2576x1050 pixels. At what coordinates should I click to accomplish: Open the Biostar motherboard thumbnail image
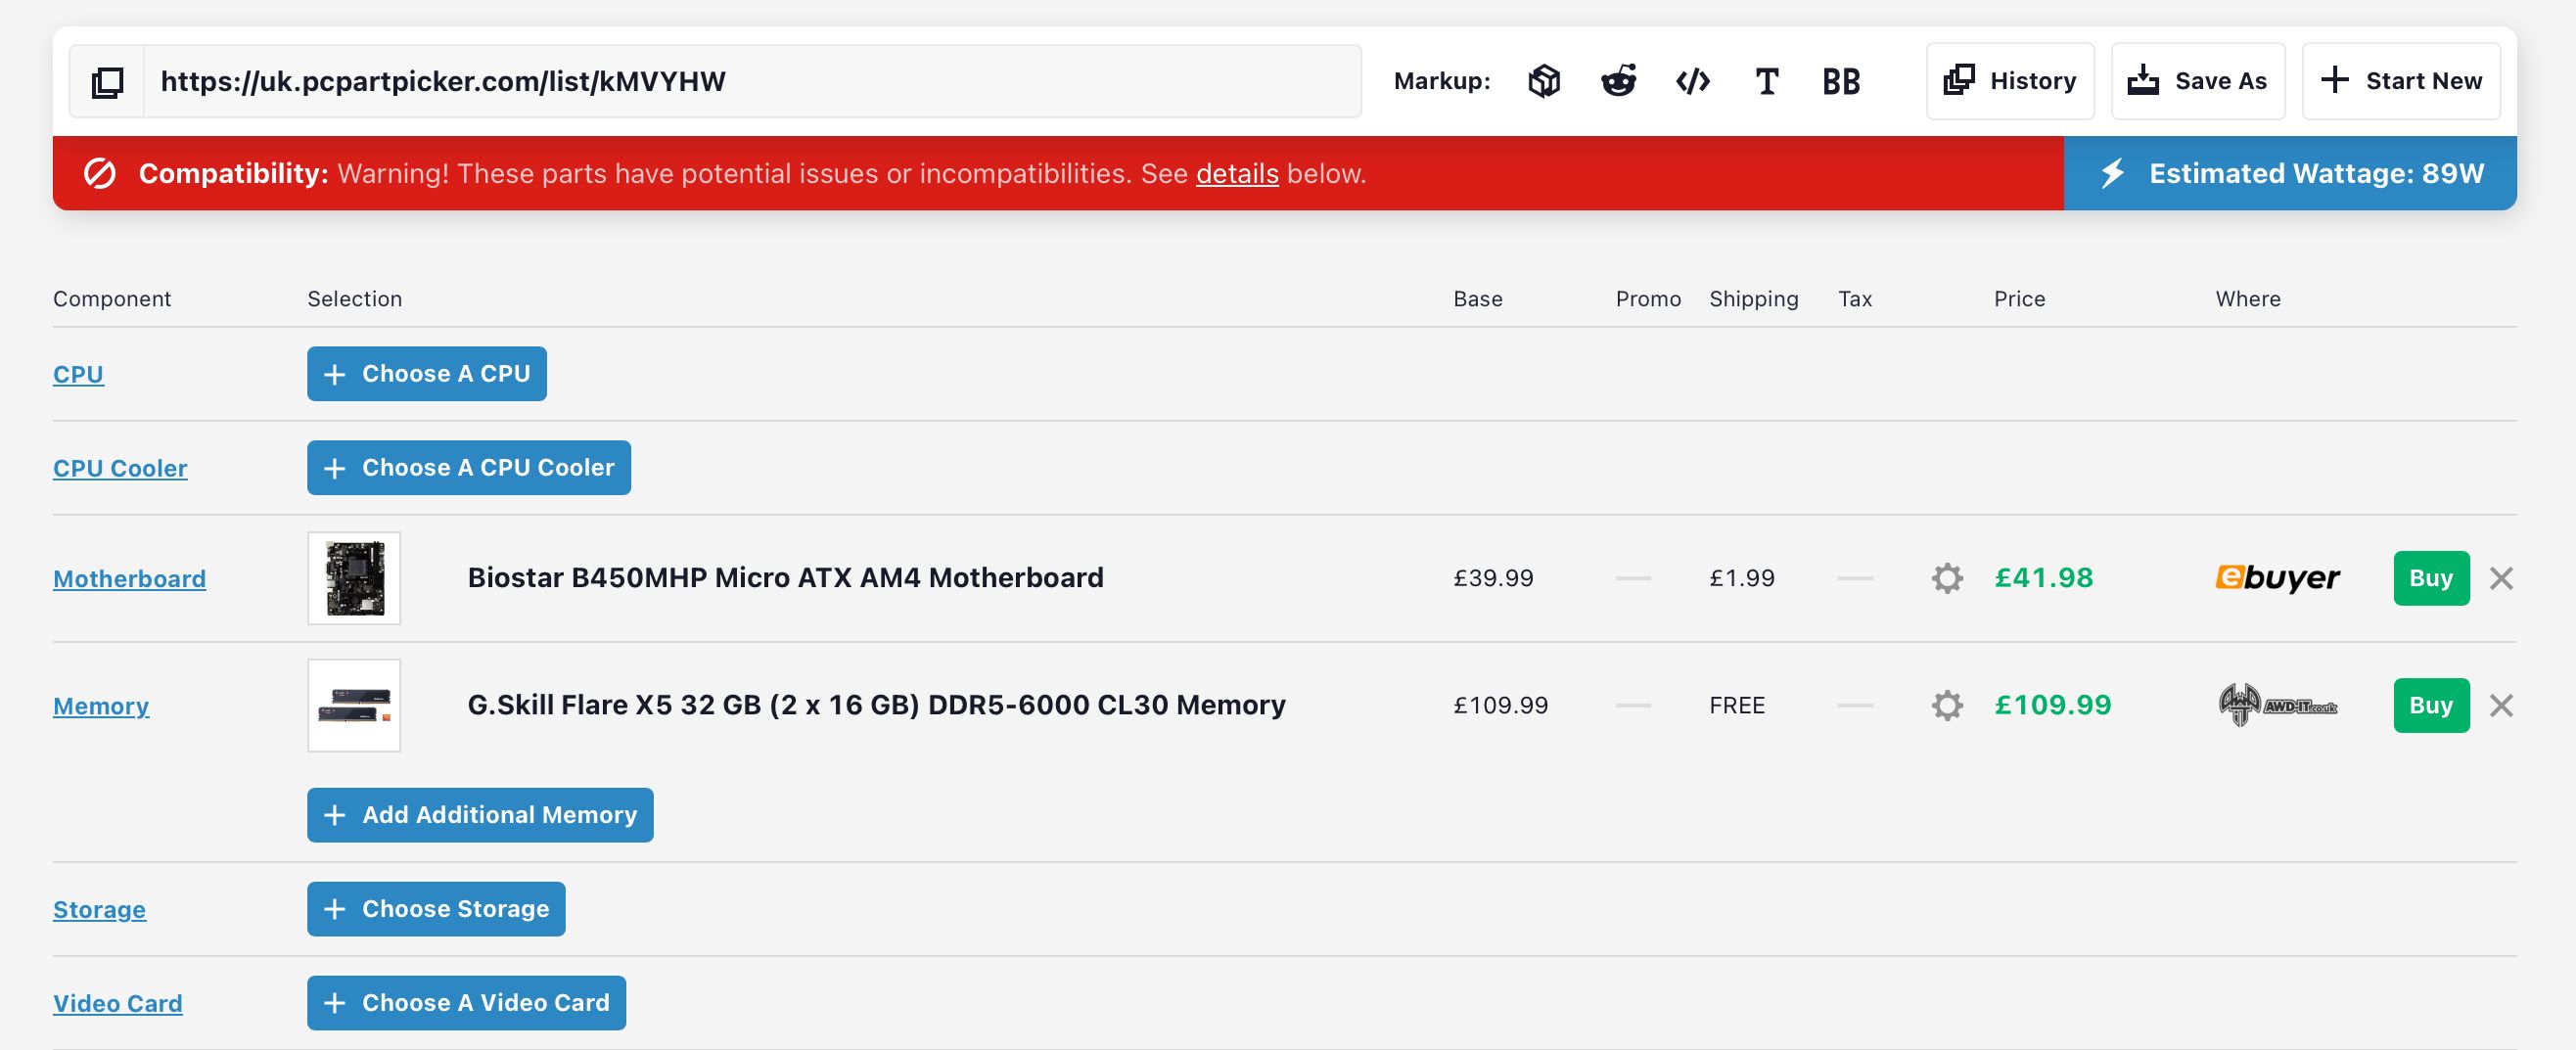pos(354,578)
